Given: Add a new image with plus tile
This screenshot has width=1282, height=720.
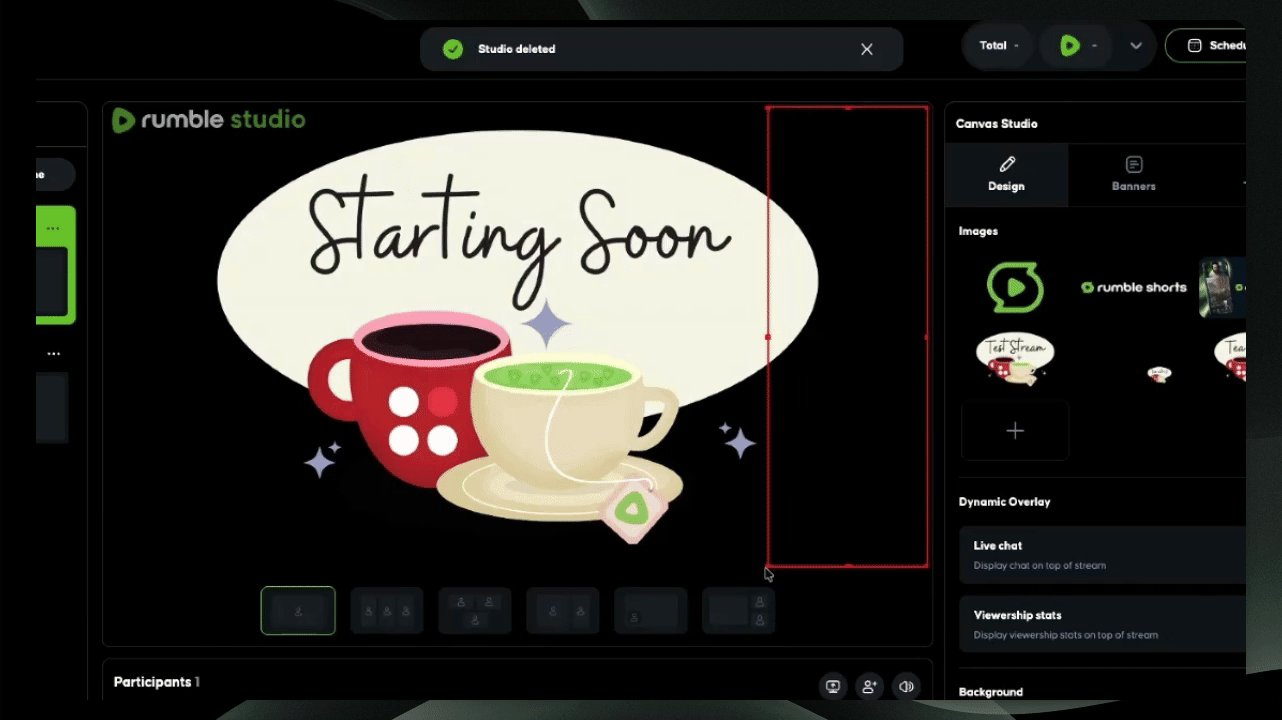Looking at the screenshot, I should point(1015,431).
